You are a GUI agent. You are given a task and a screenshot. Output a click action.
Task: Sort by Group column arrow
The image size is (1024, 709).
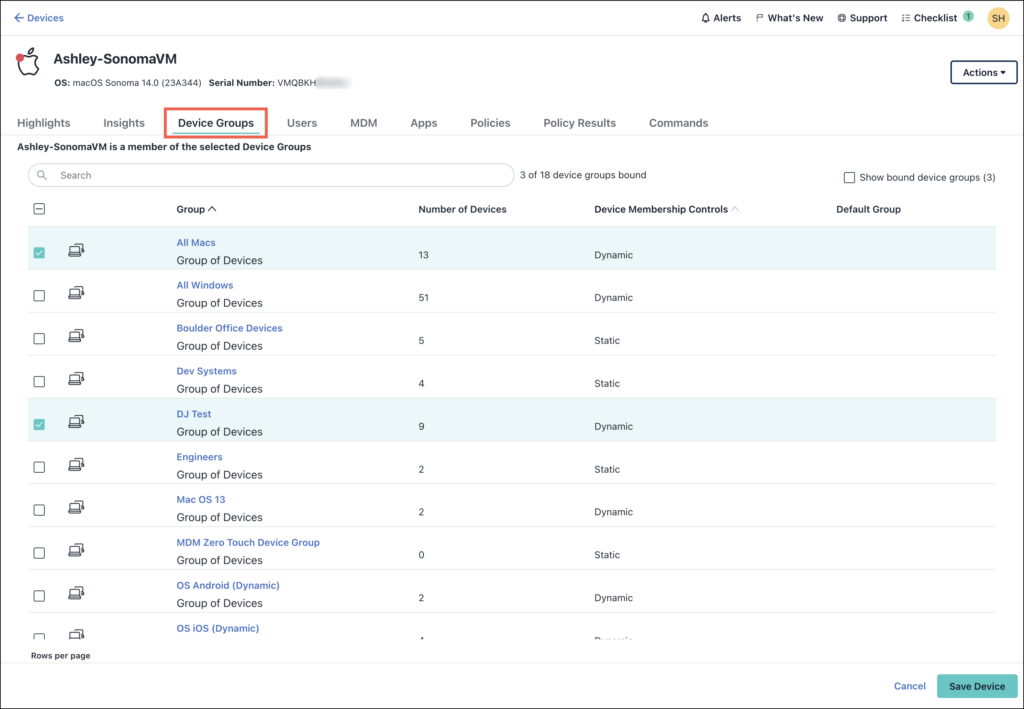click(212, 210)
